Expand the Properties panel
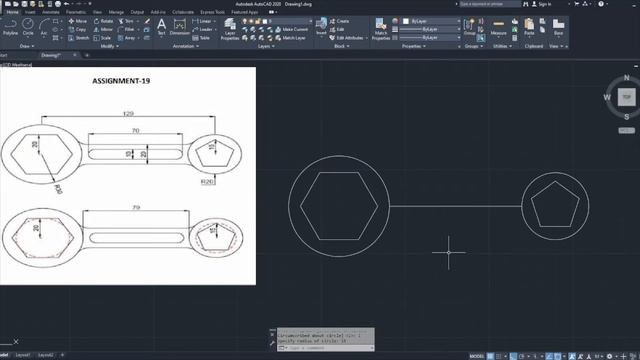The height and width of the screenshot is (360, 640). pos(414,46)
